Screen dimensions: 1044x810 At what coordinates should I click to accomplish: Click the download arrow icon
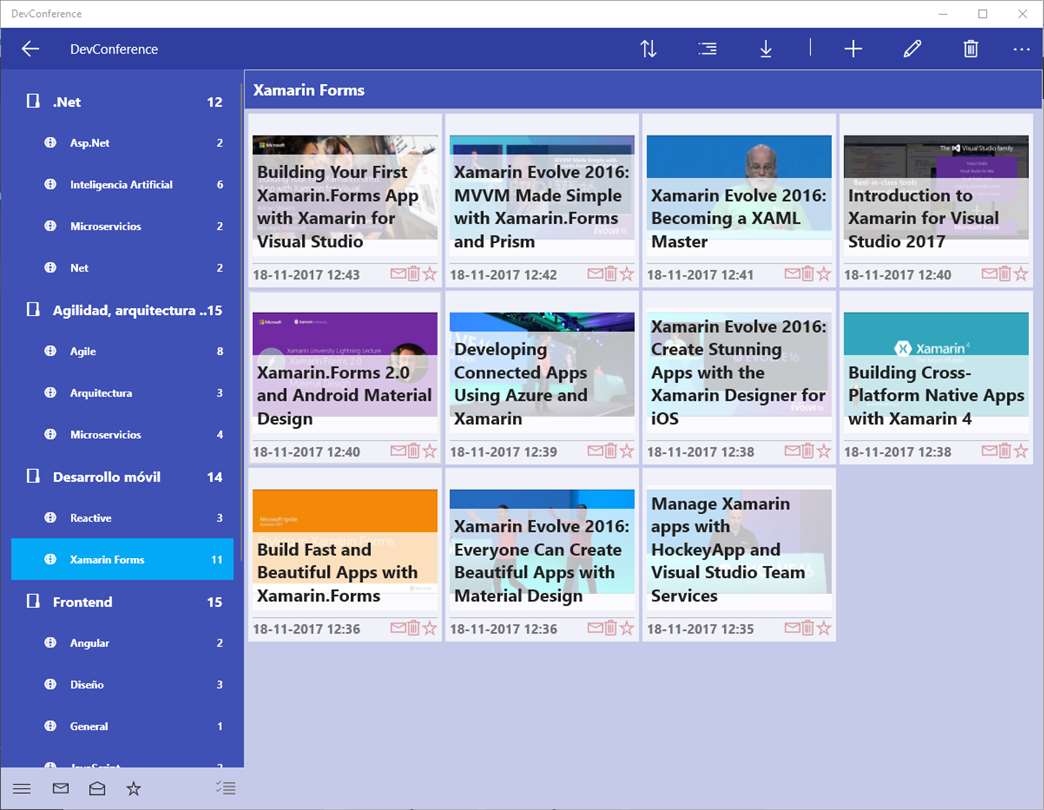pos(766,49)
